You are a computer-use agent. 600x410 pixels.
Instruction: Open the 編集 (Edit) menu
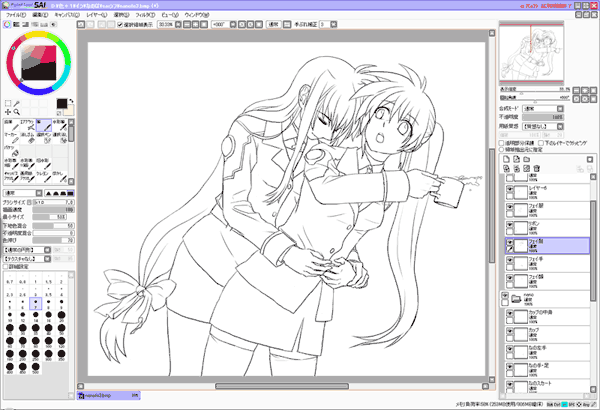pos(40,15)
